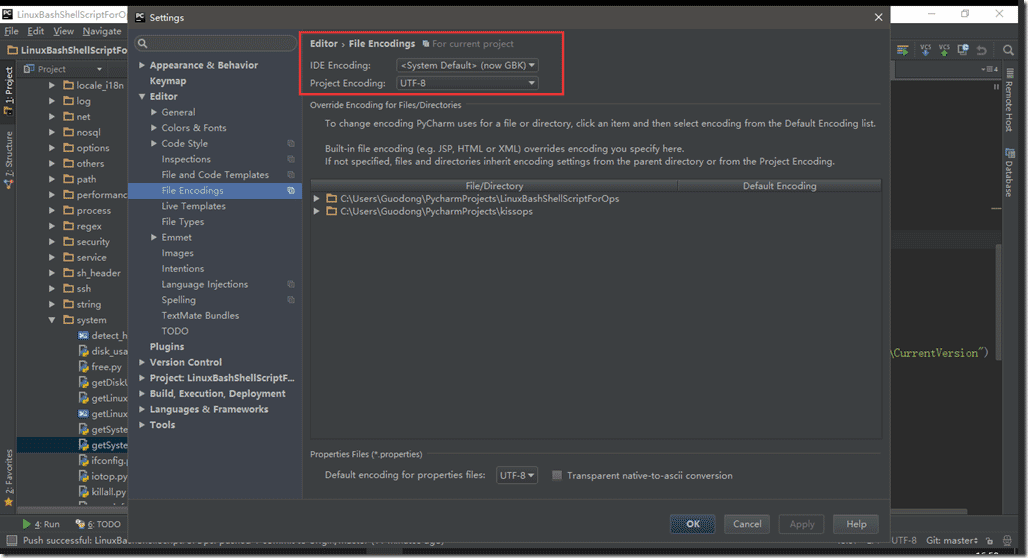Open the Remote Host tool window
The height and width of the screenshot is (558, 1028).
[x=1010, y=101]
